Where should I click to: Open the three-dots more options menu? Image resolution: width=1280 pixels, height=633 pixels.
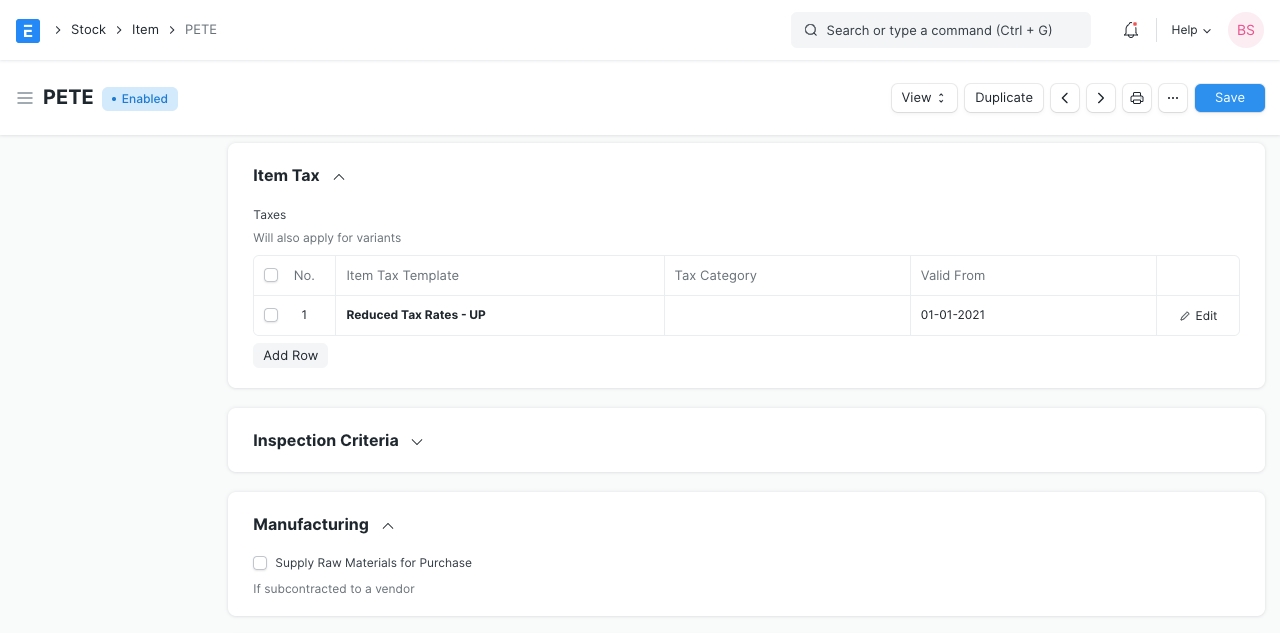coord(1173,98)
